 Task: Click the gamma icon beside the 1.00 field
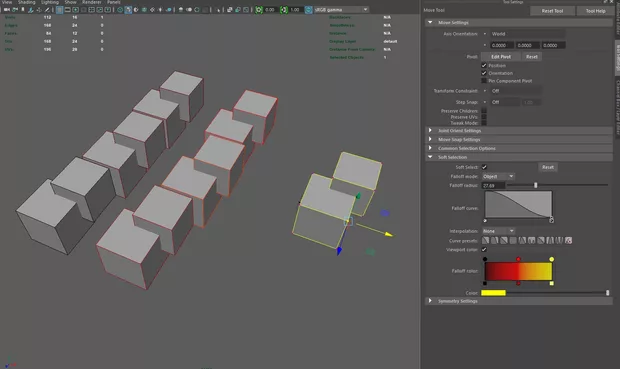[x=284, y=9]
